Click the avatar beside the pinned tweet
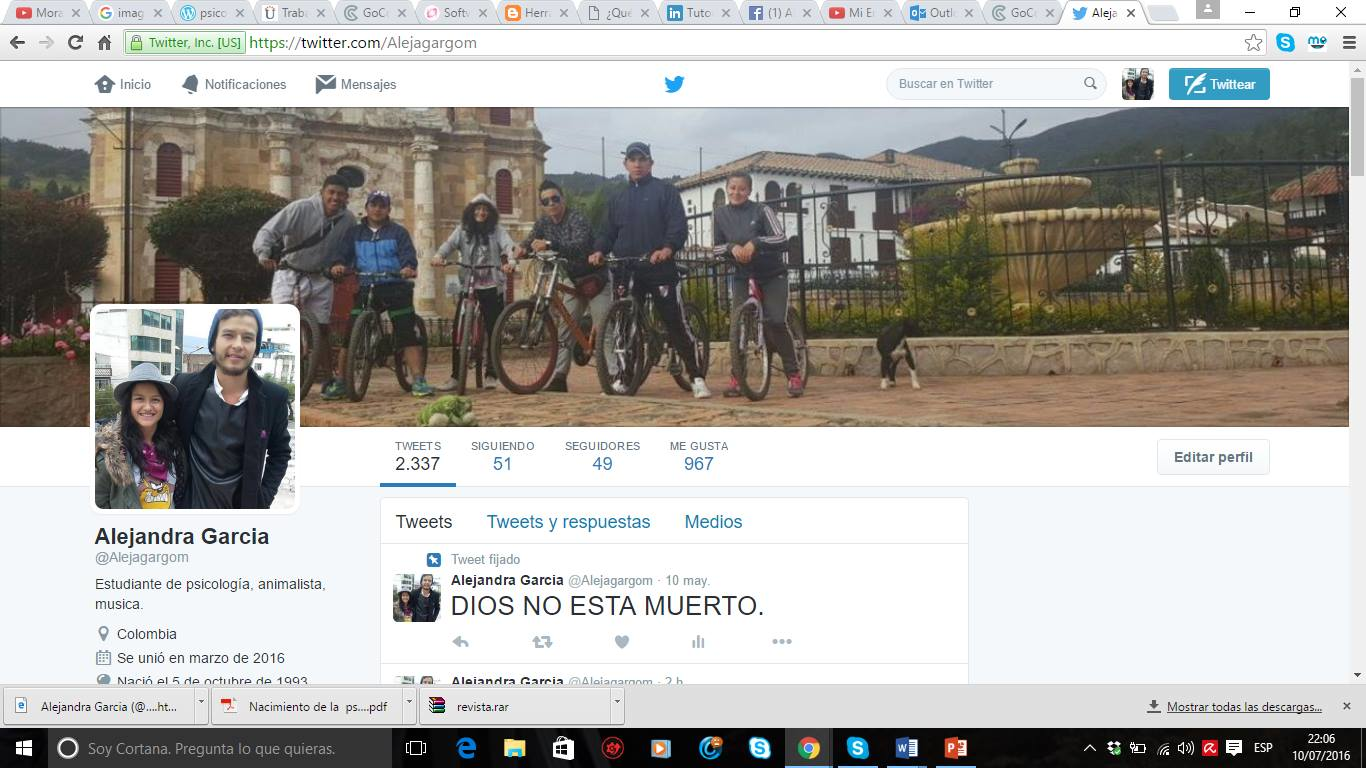The width and height of the screenshot is (1366, 768). [x=416, y=597]
